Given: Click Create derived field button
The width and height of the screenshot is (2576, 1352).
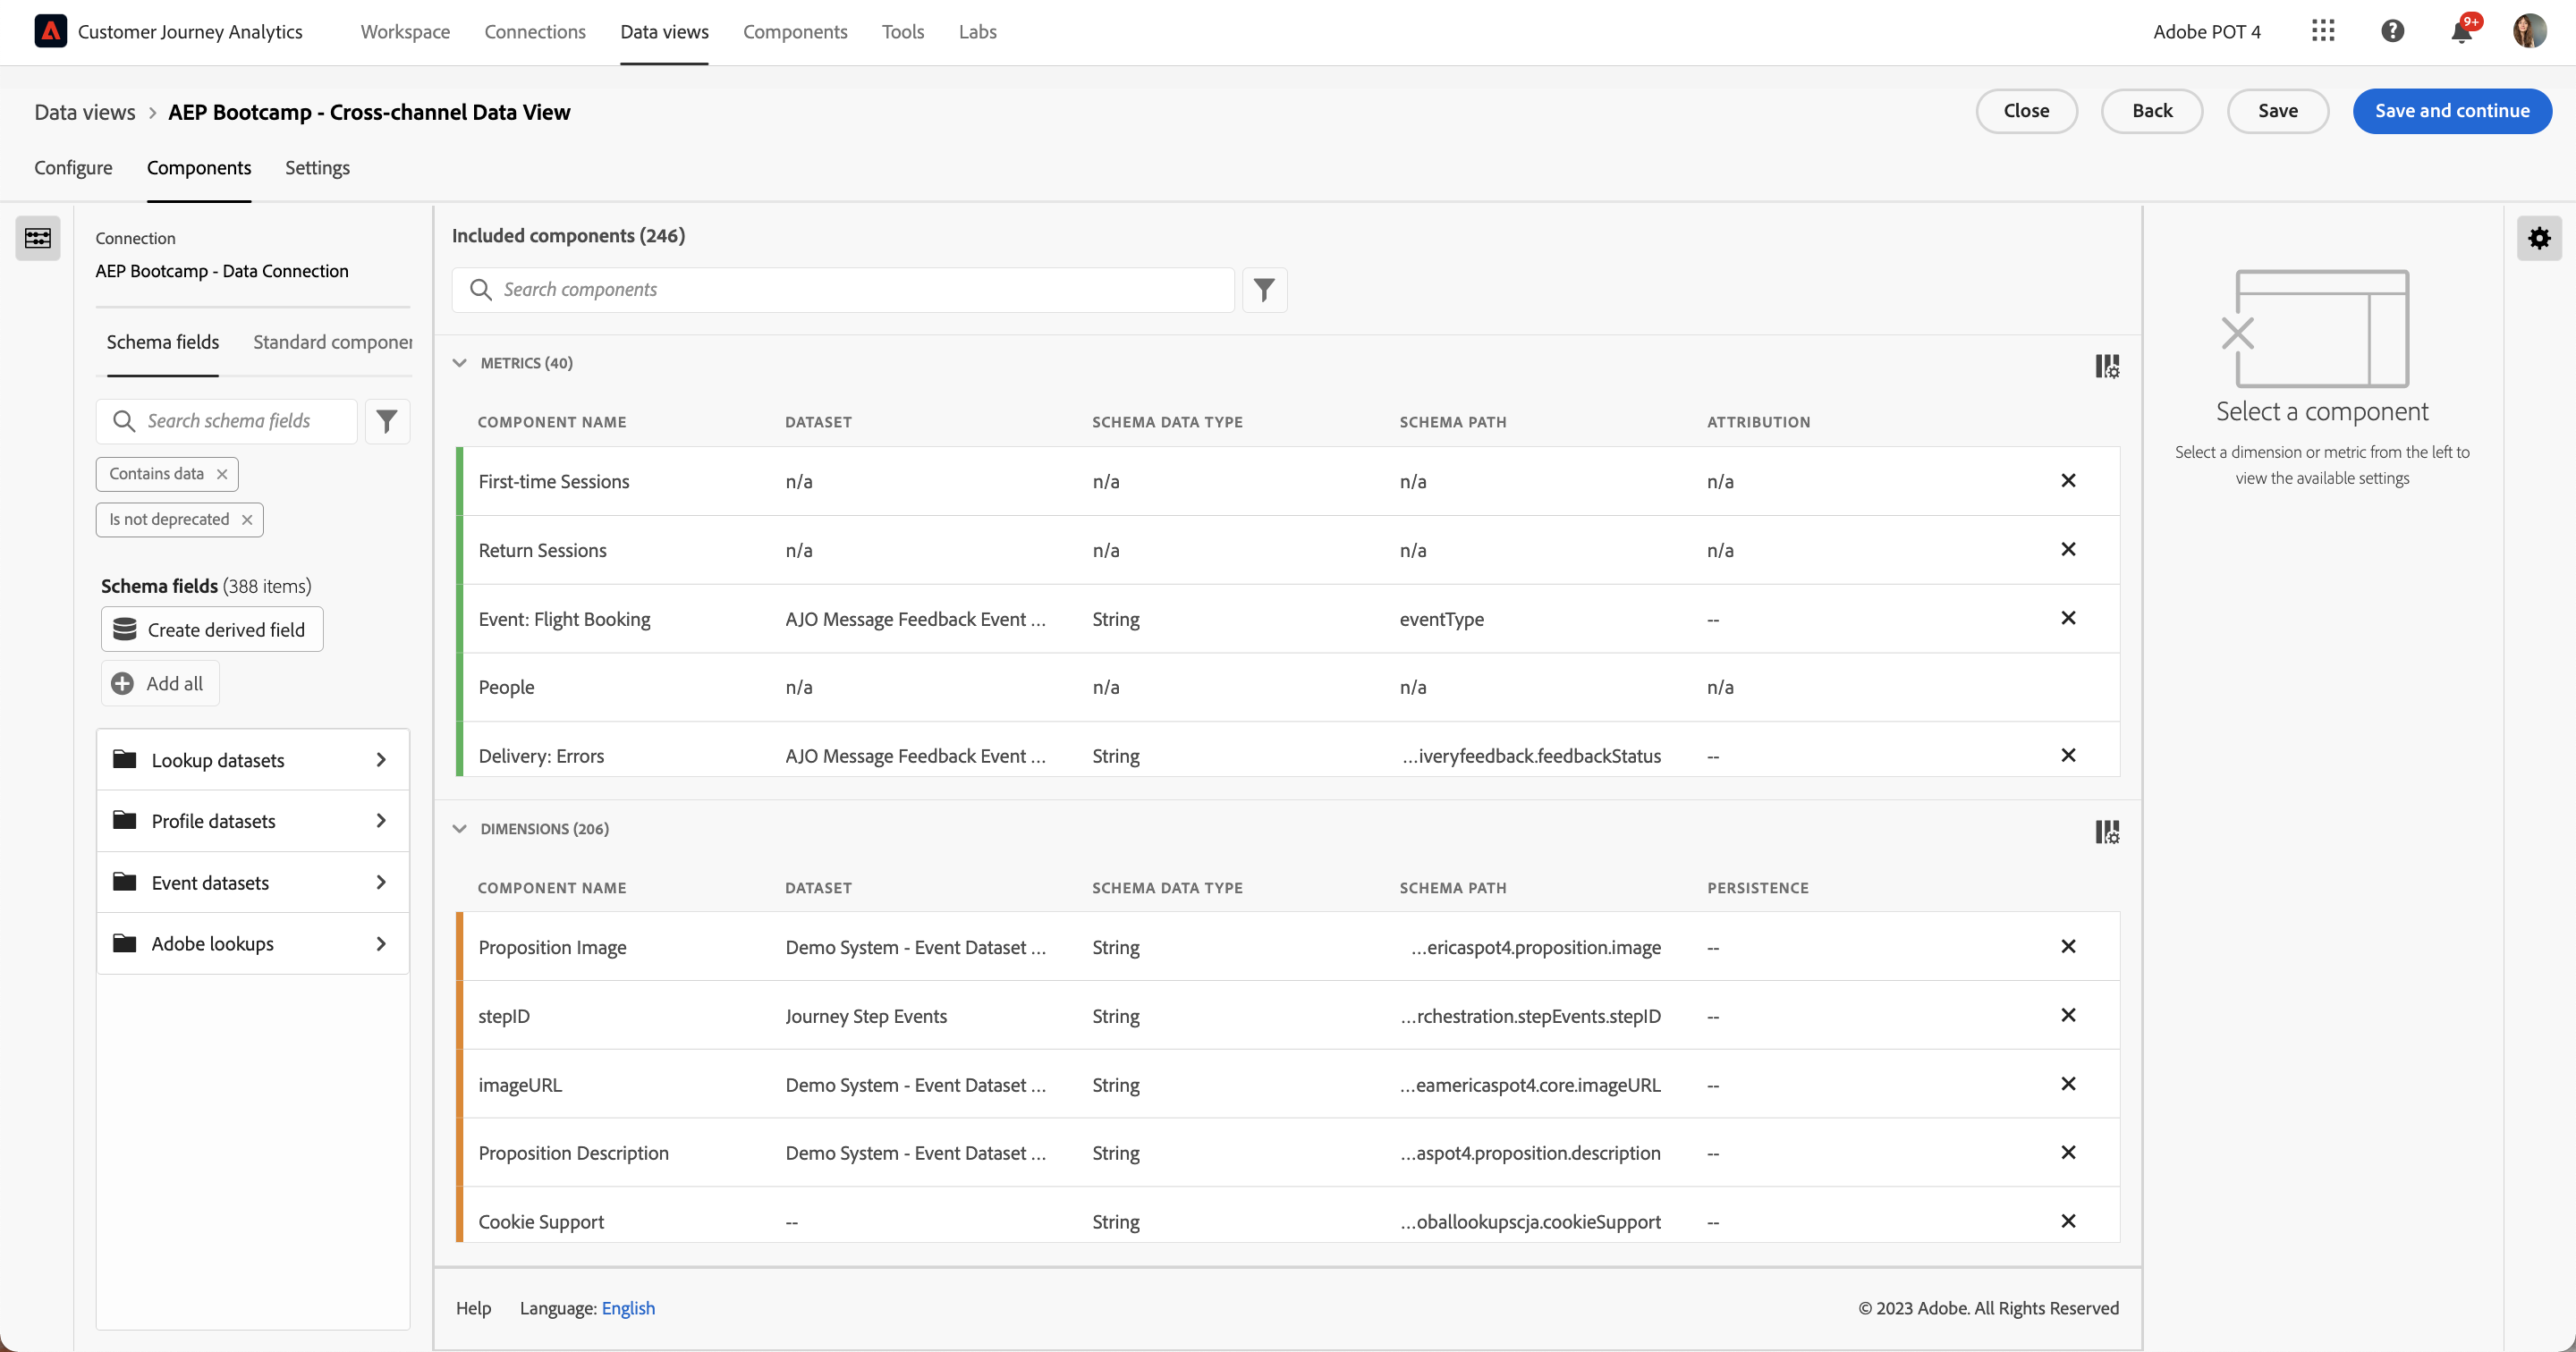Looking at the screenshot, I should pyautogui.click(x=212, y=630).
